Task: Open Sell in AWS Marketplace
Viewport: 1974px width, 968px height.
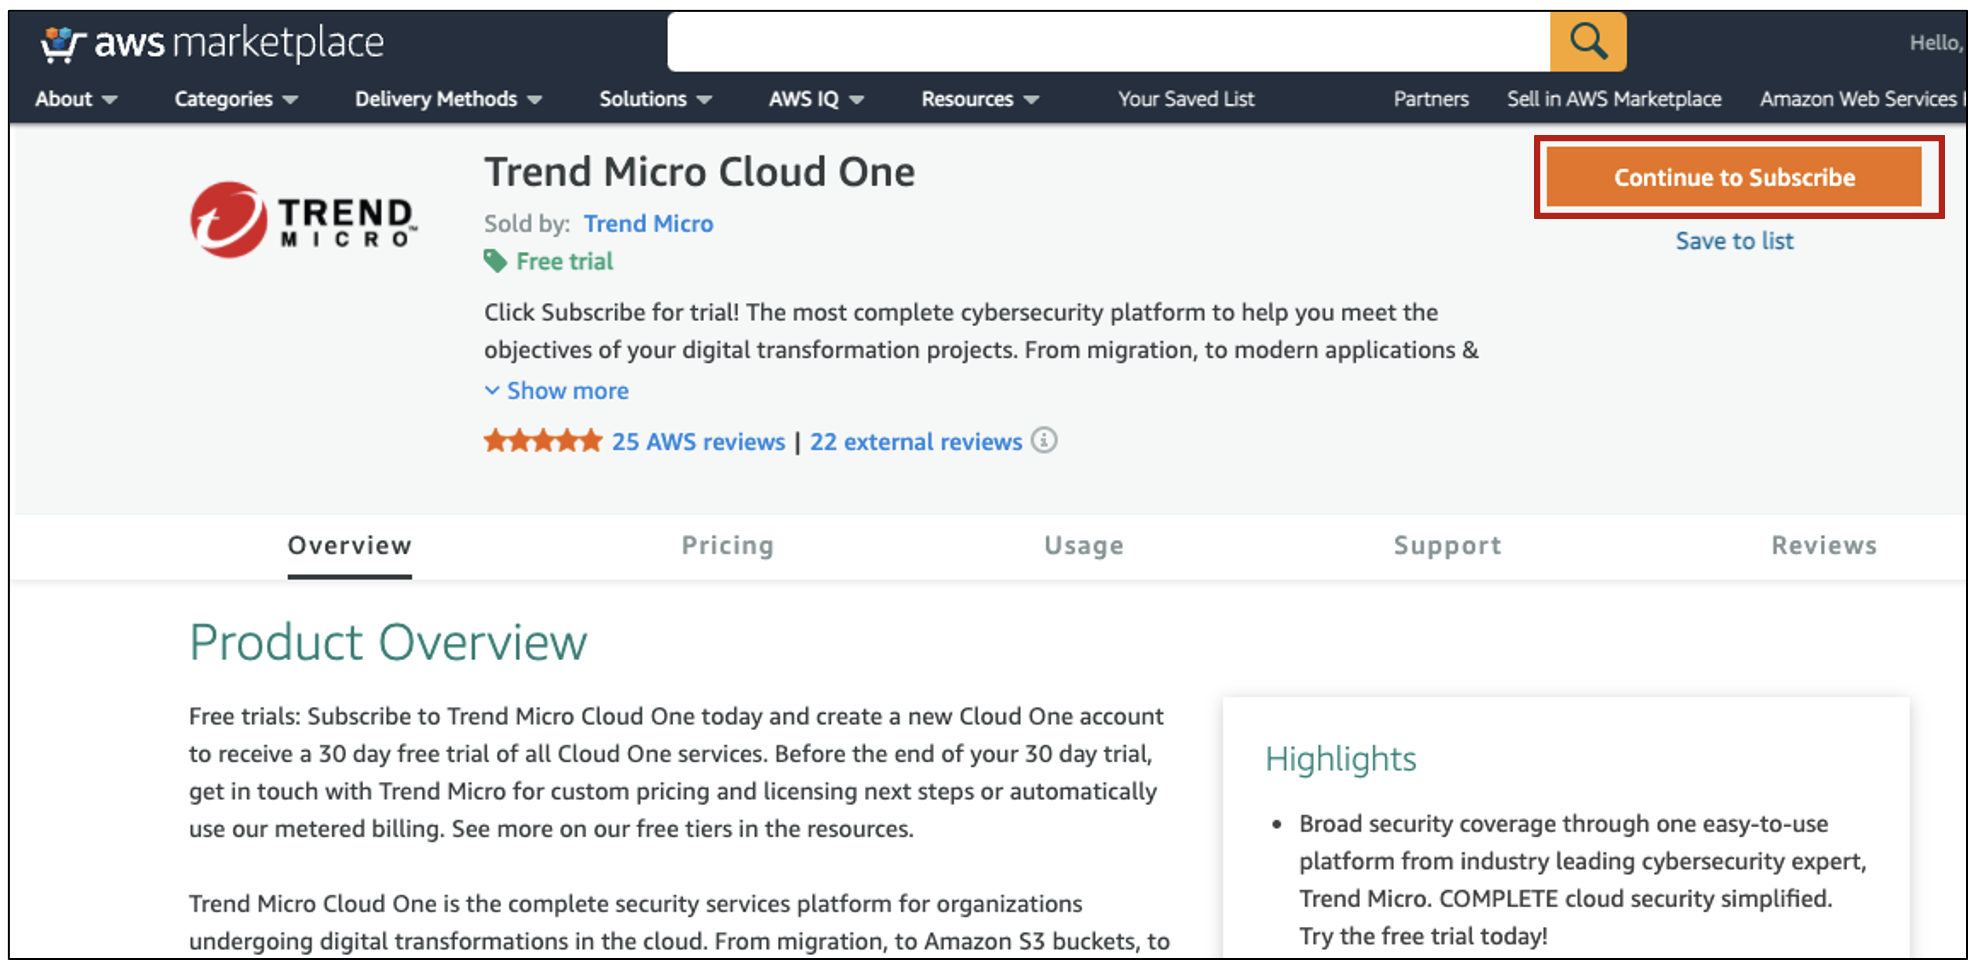Action: pyautogui.click(x=1614, y=99)
